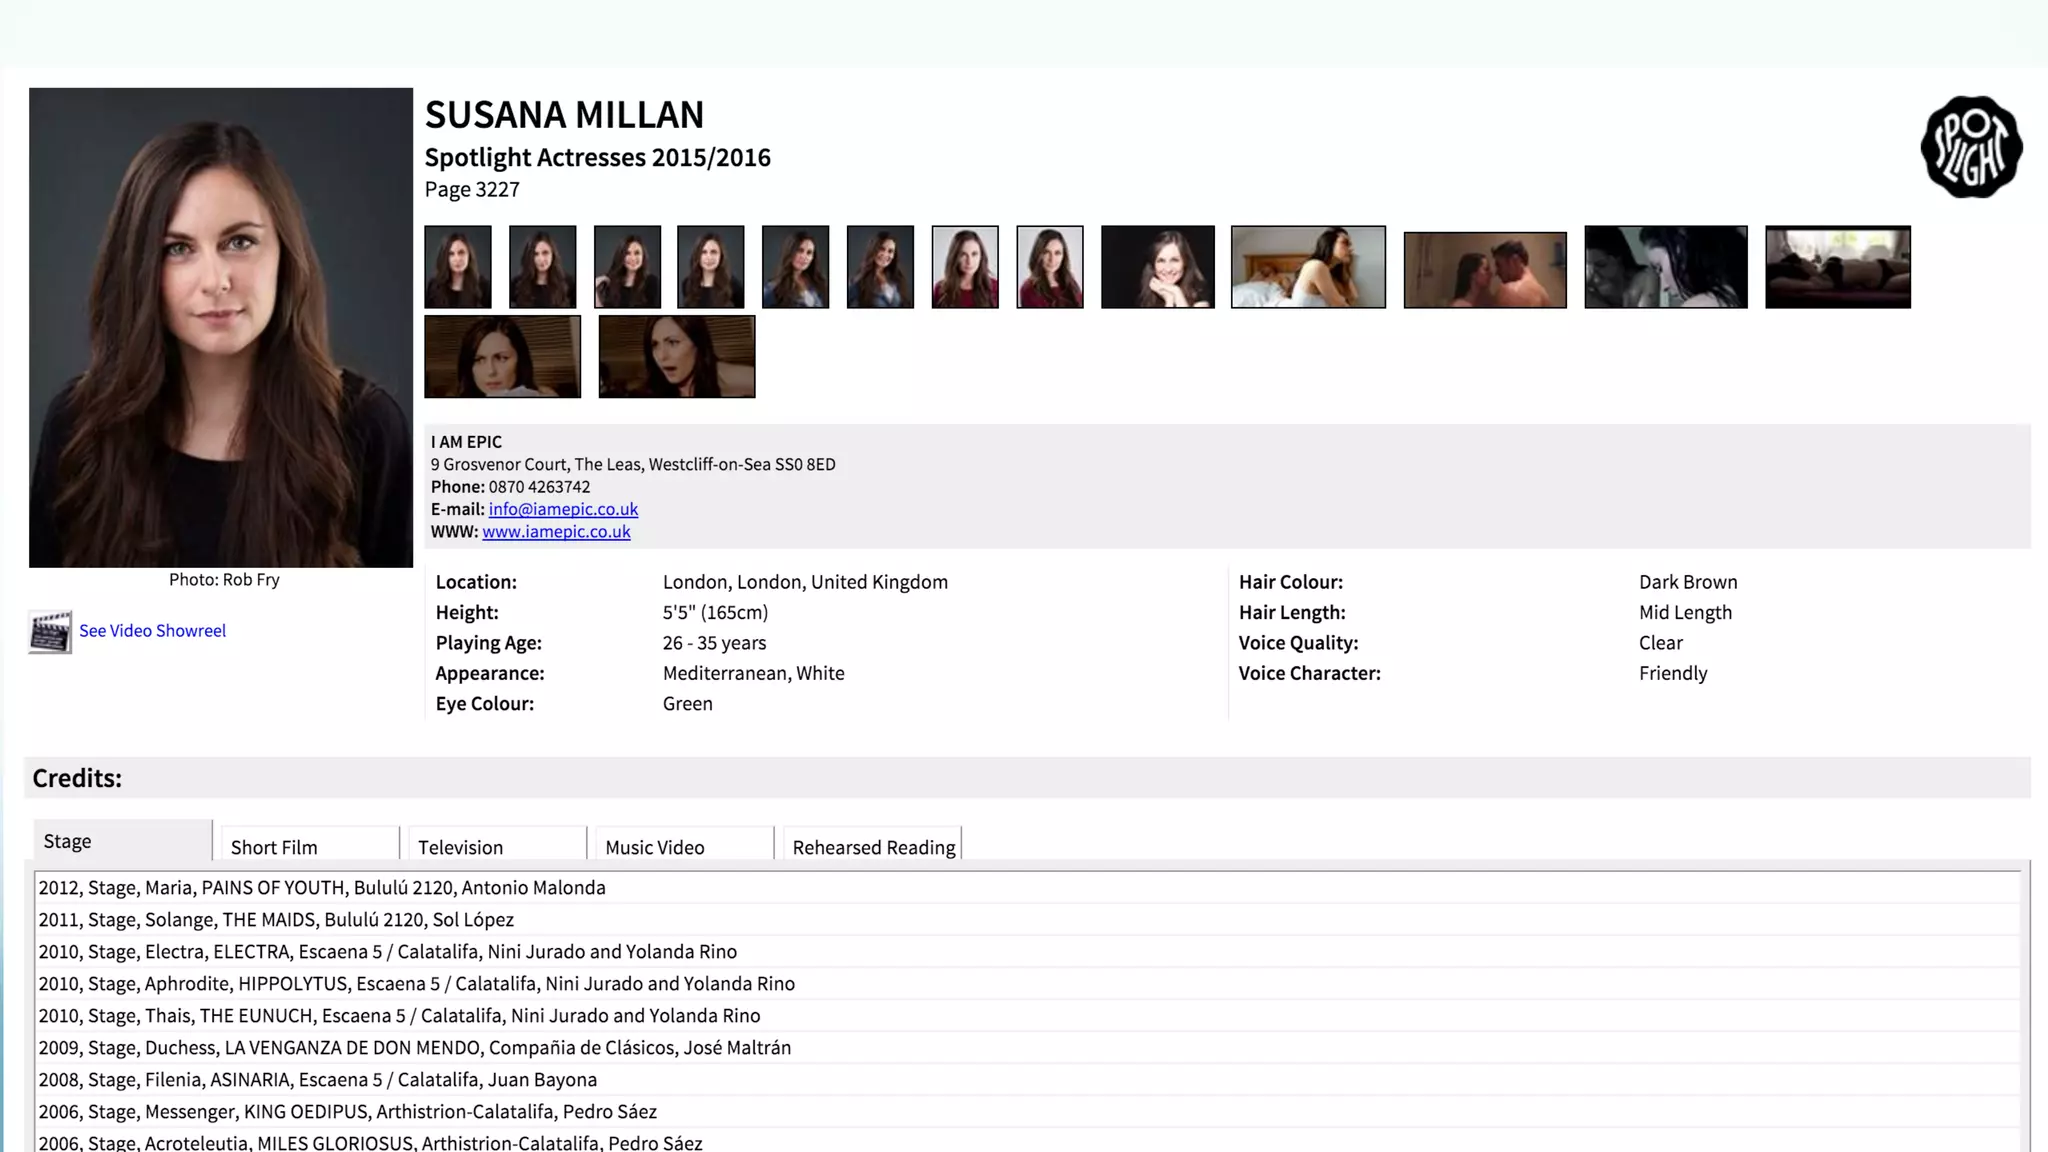Select the Rehearsed Reading tab
The image size is (2048, 1152).
(x=872, y=846)
